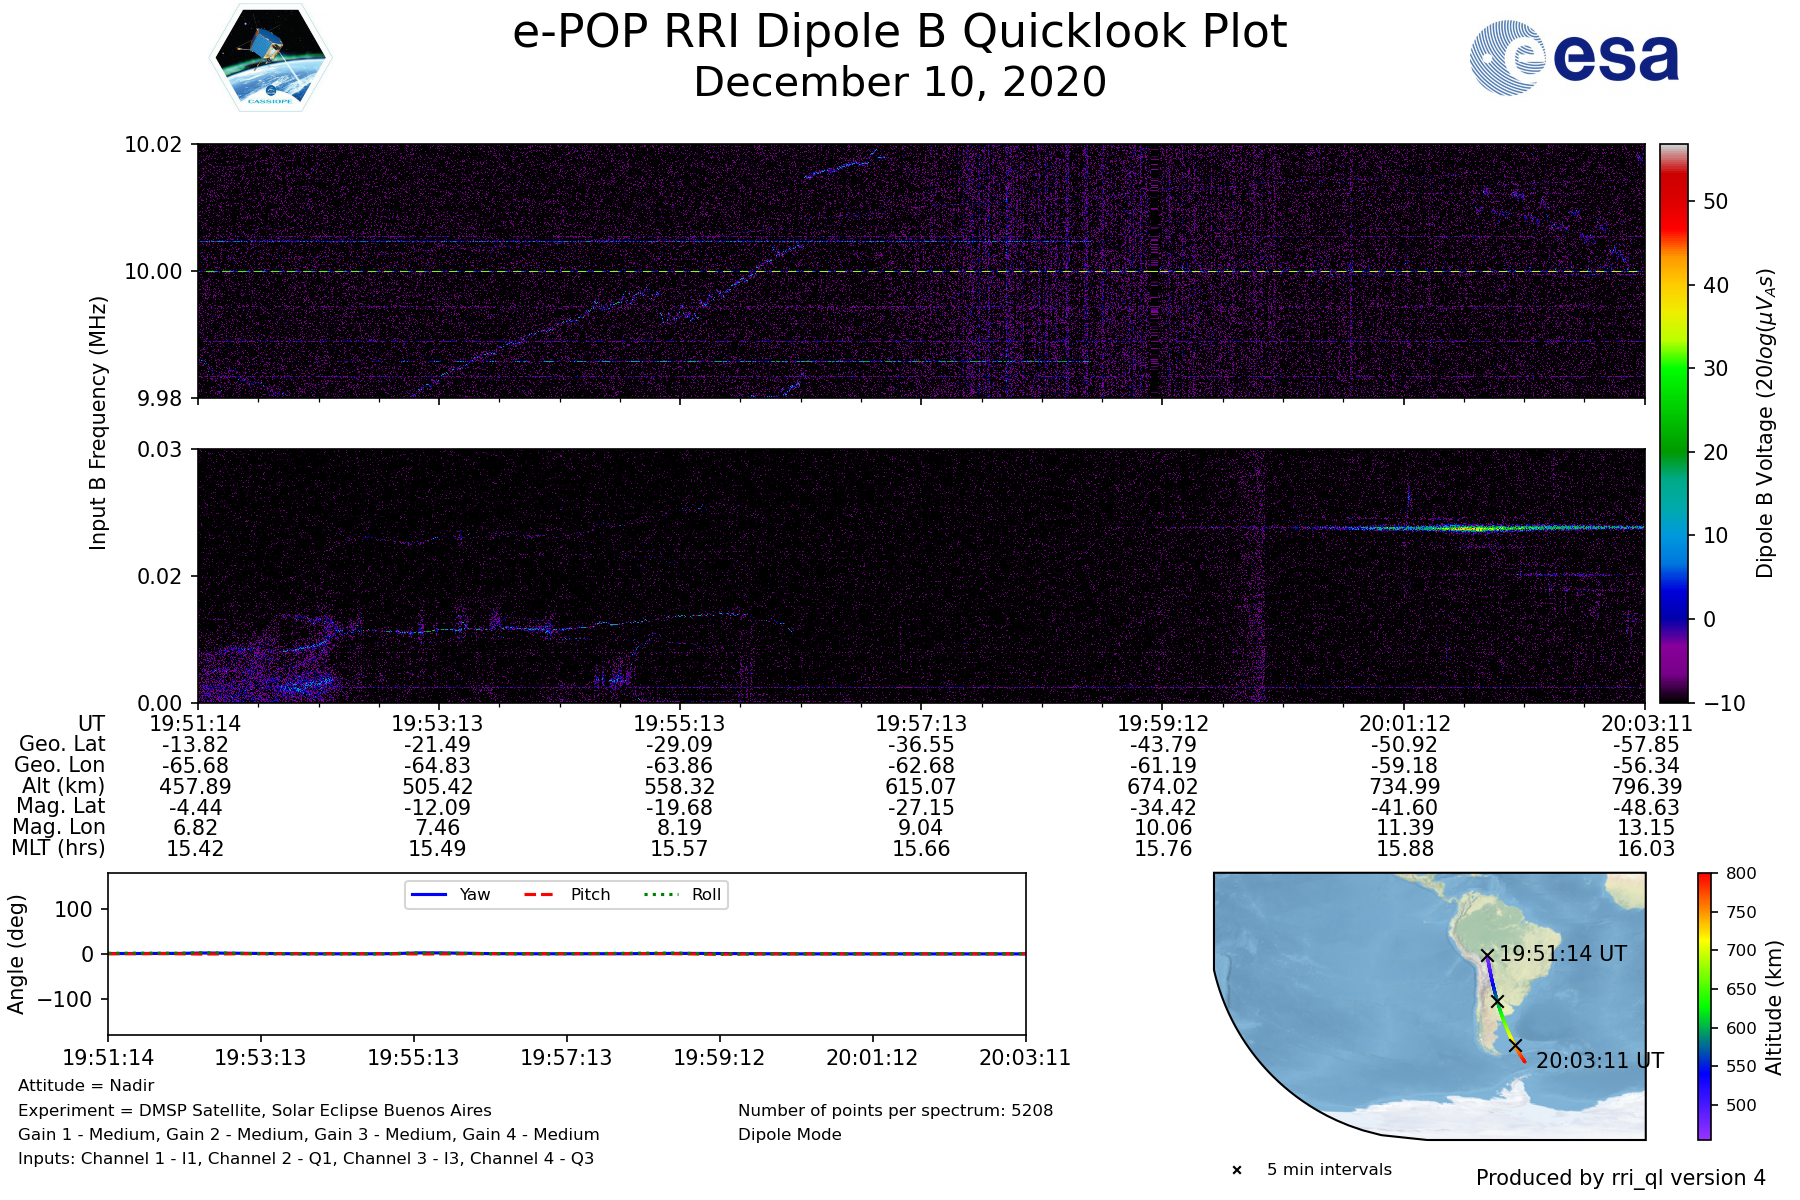The width and height of the screenshot is (1800, 1200).
Task: Click the x symbol in the 5 min intervals legend
Action: click(1237, 1170)
